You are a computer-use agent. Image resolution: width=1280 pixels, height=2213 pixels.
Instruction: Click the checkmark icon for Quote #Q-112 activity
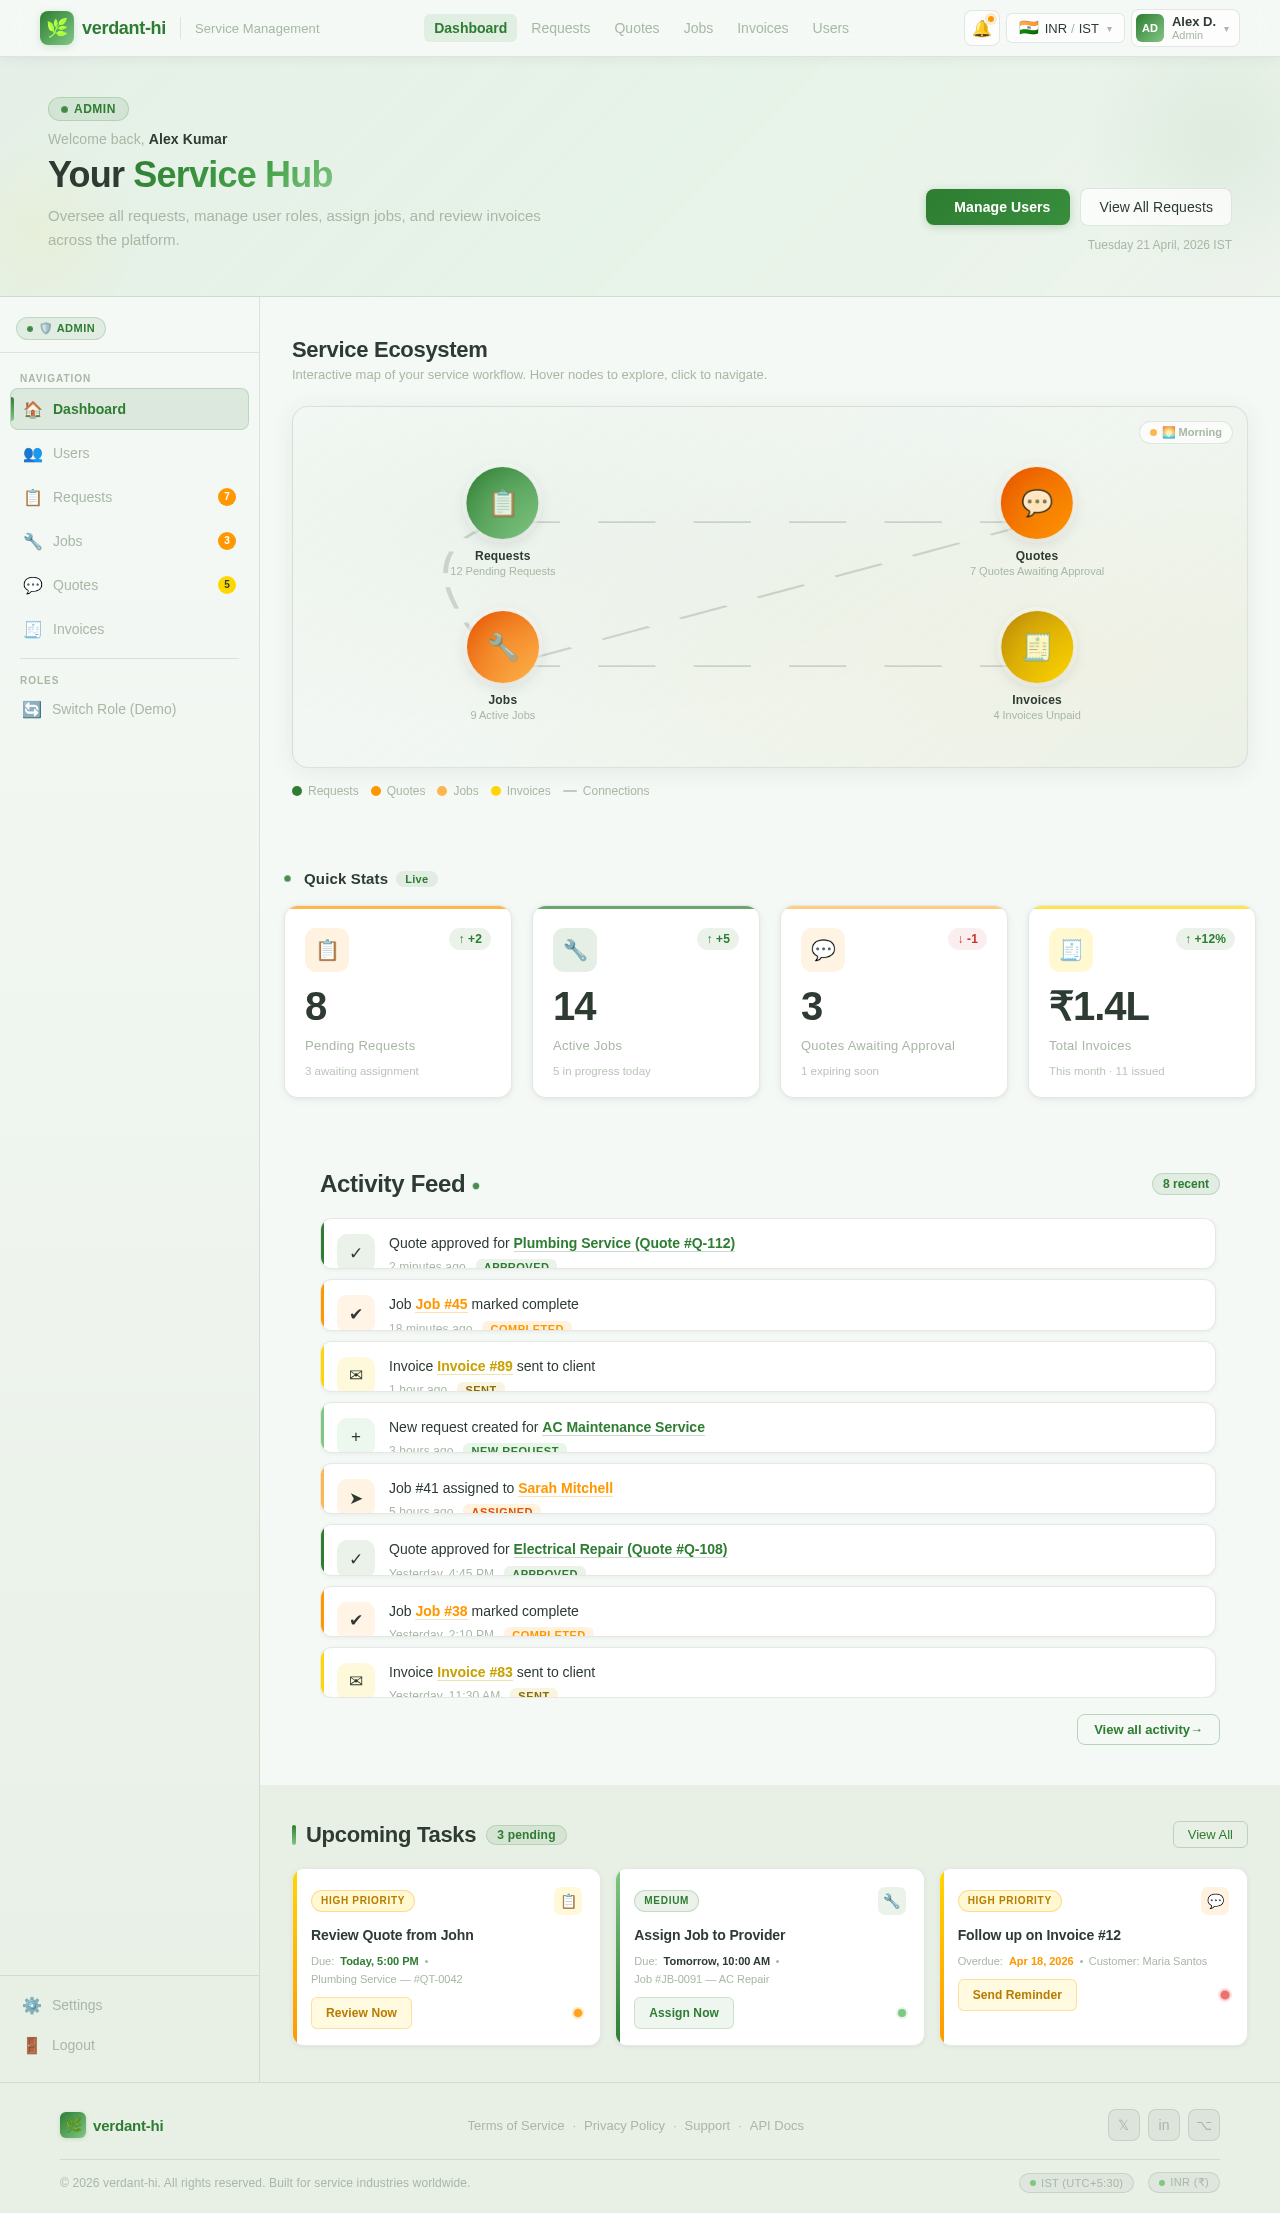point(356,1252)
